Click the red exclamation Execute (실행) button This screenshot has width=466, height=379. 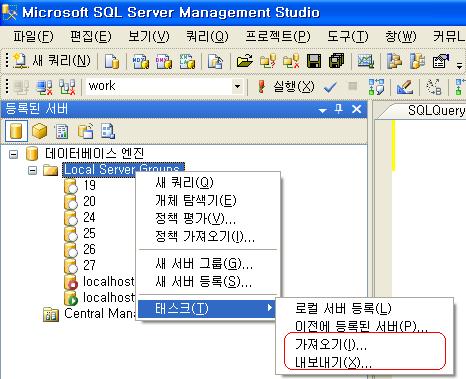tap(286, 87)
